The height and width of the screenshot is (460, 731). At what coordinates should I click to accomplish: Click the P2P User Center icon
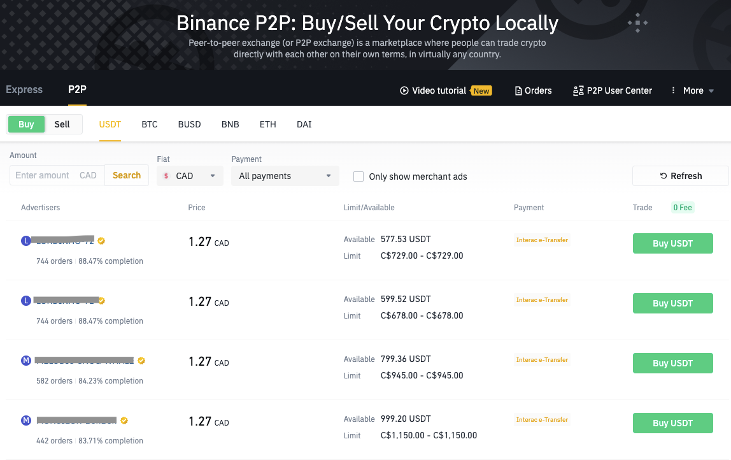[578, 91]
